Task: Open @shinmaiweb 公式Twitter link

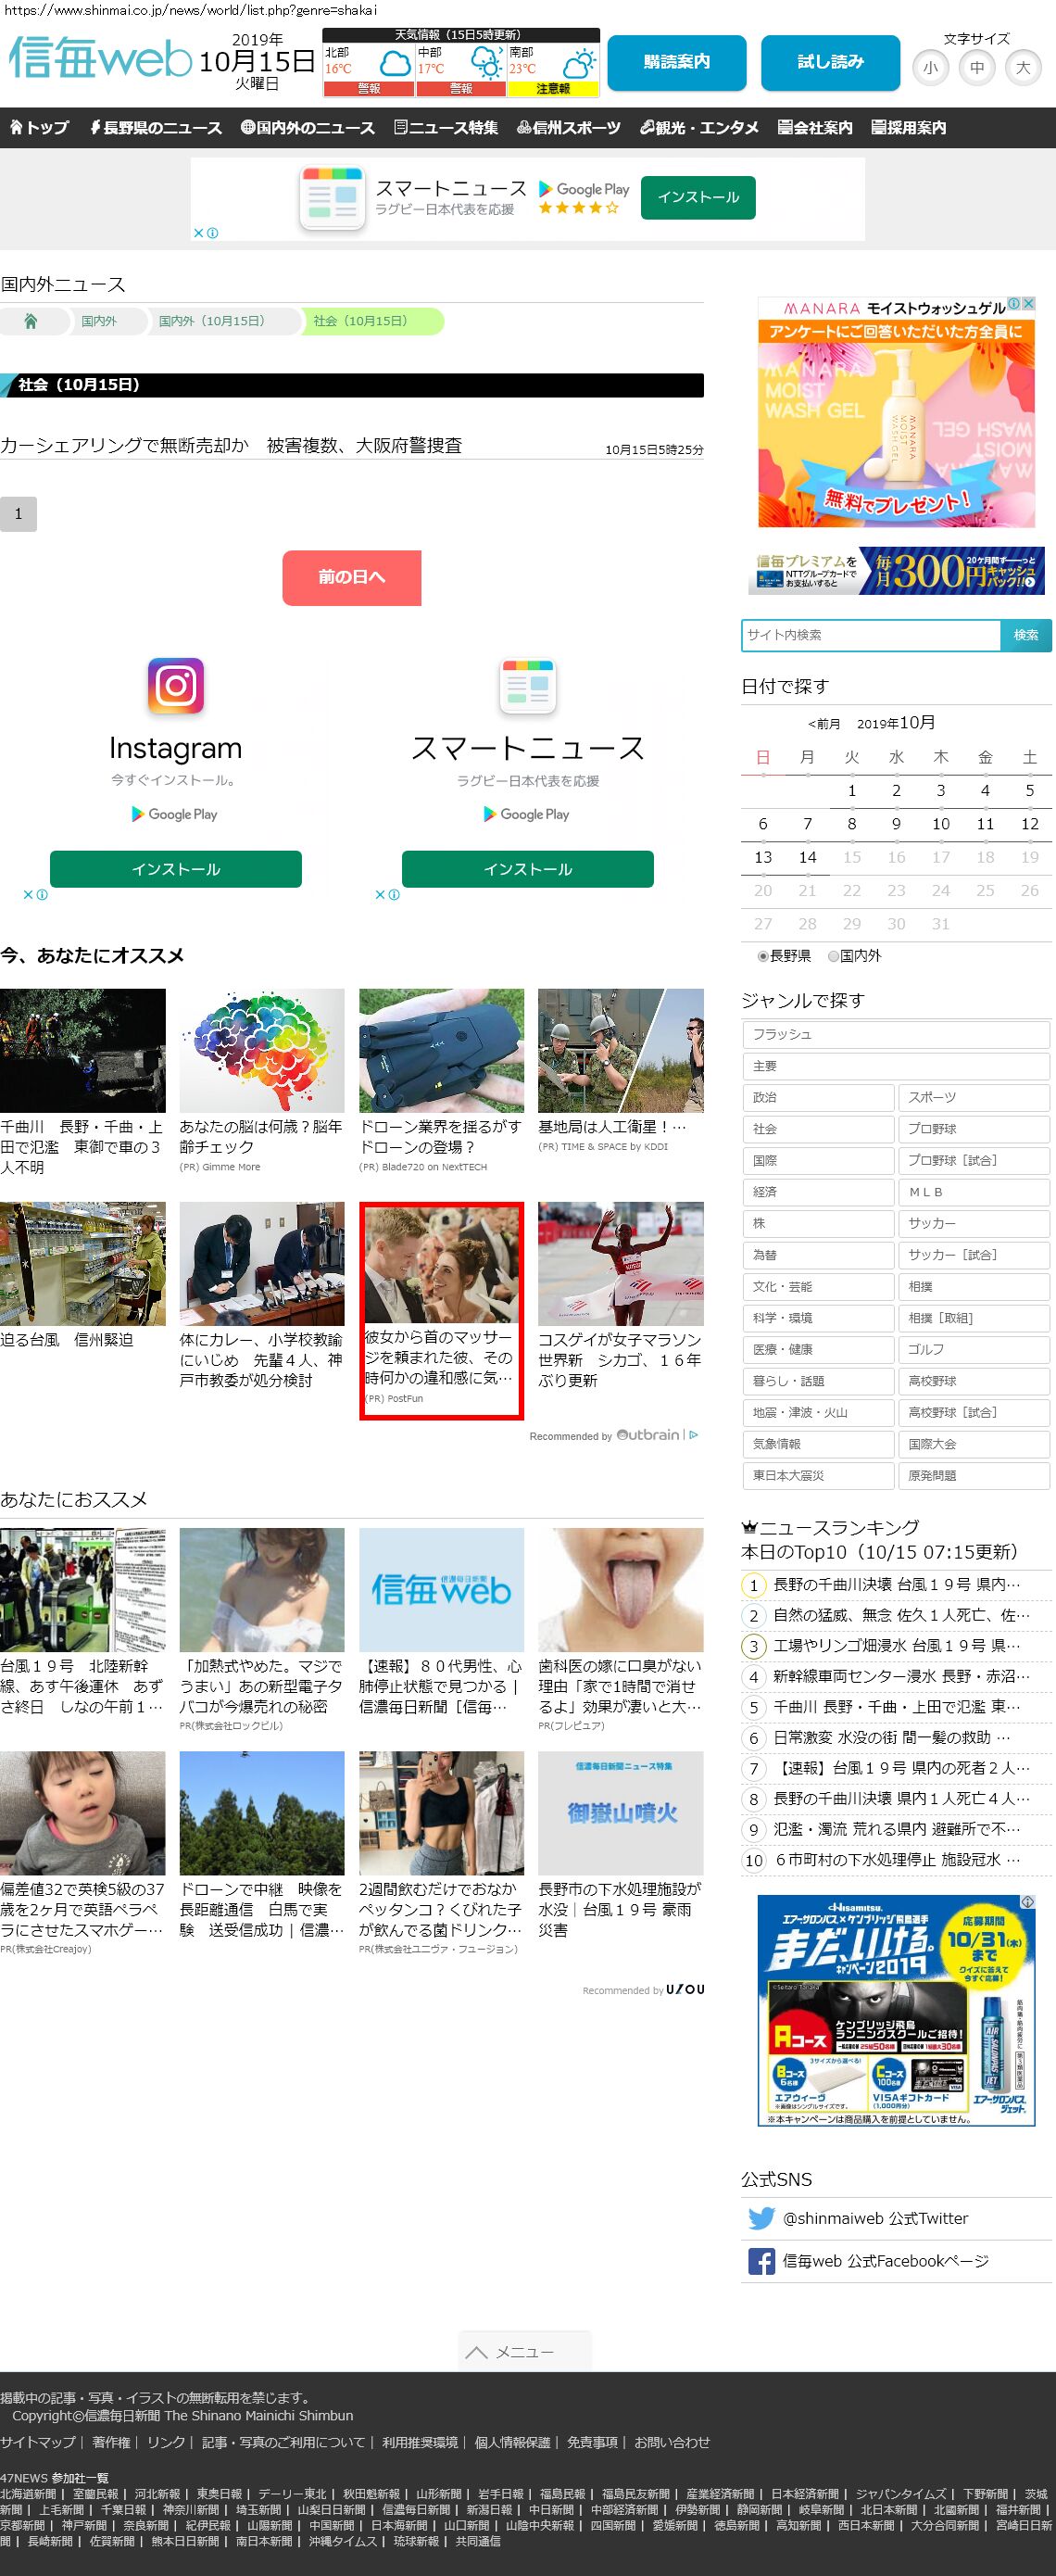Action: tap(875, 2218)
